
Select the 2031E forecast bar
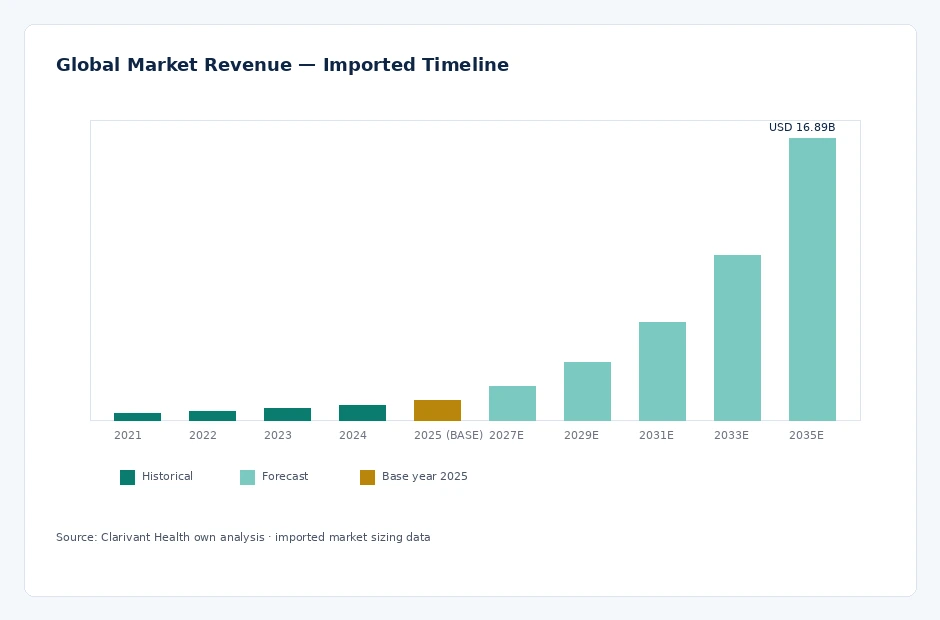click(x=662, y=371)
